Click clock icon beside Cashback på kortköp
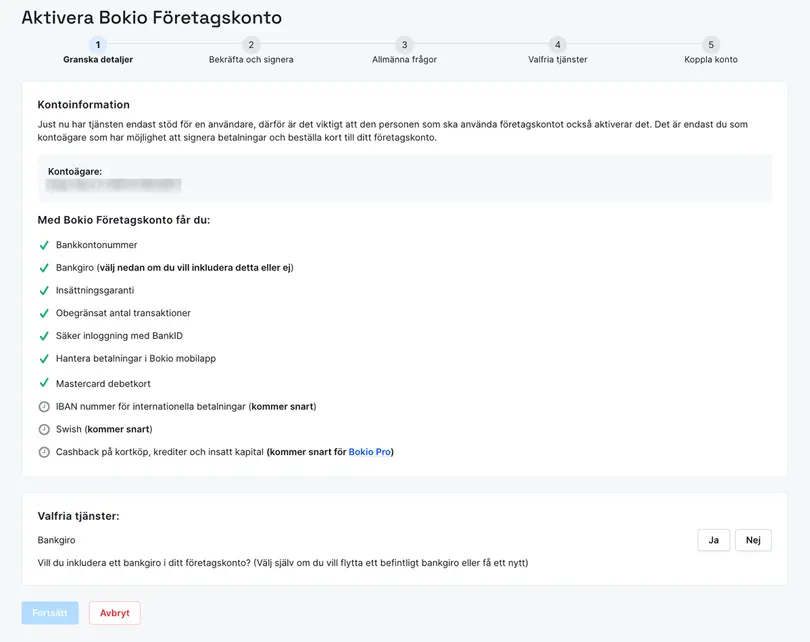The height and width of the screenshot is (642, 810). (x=44, y=452)
